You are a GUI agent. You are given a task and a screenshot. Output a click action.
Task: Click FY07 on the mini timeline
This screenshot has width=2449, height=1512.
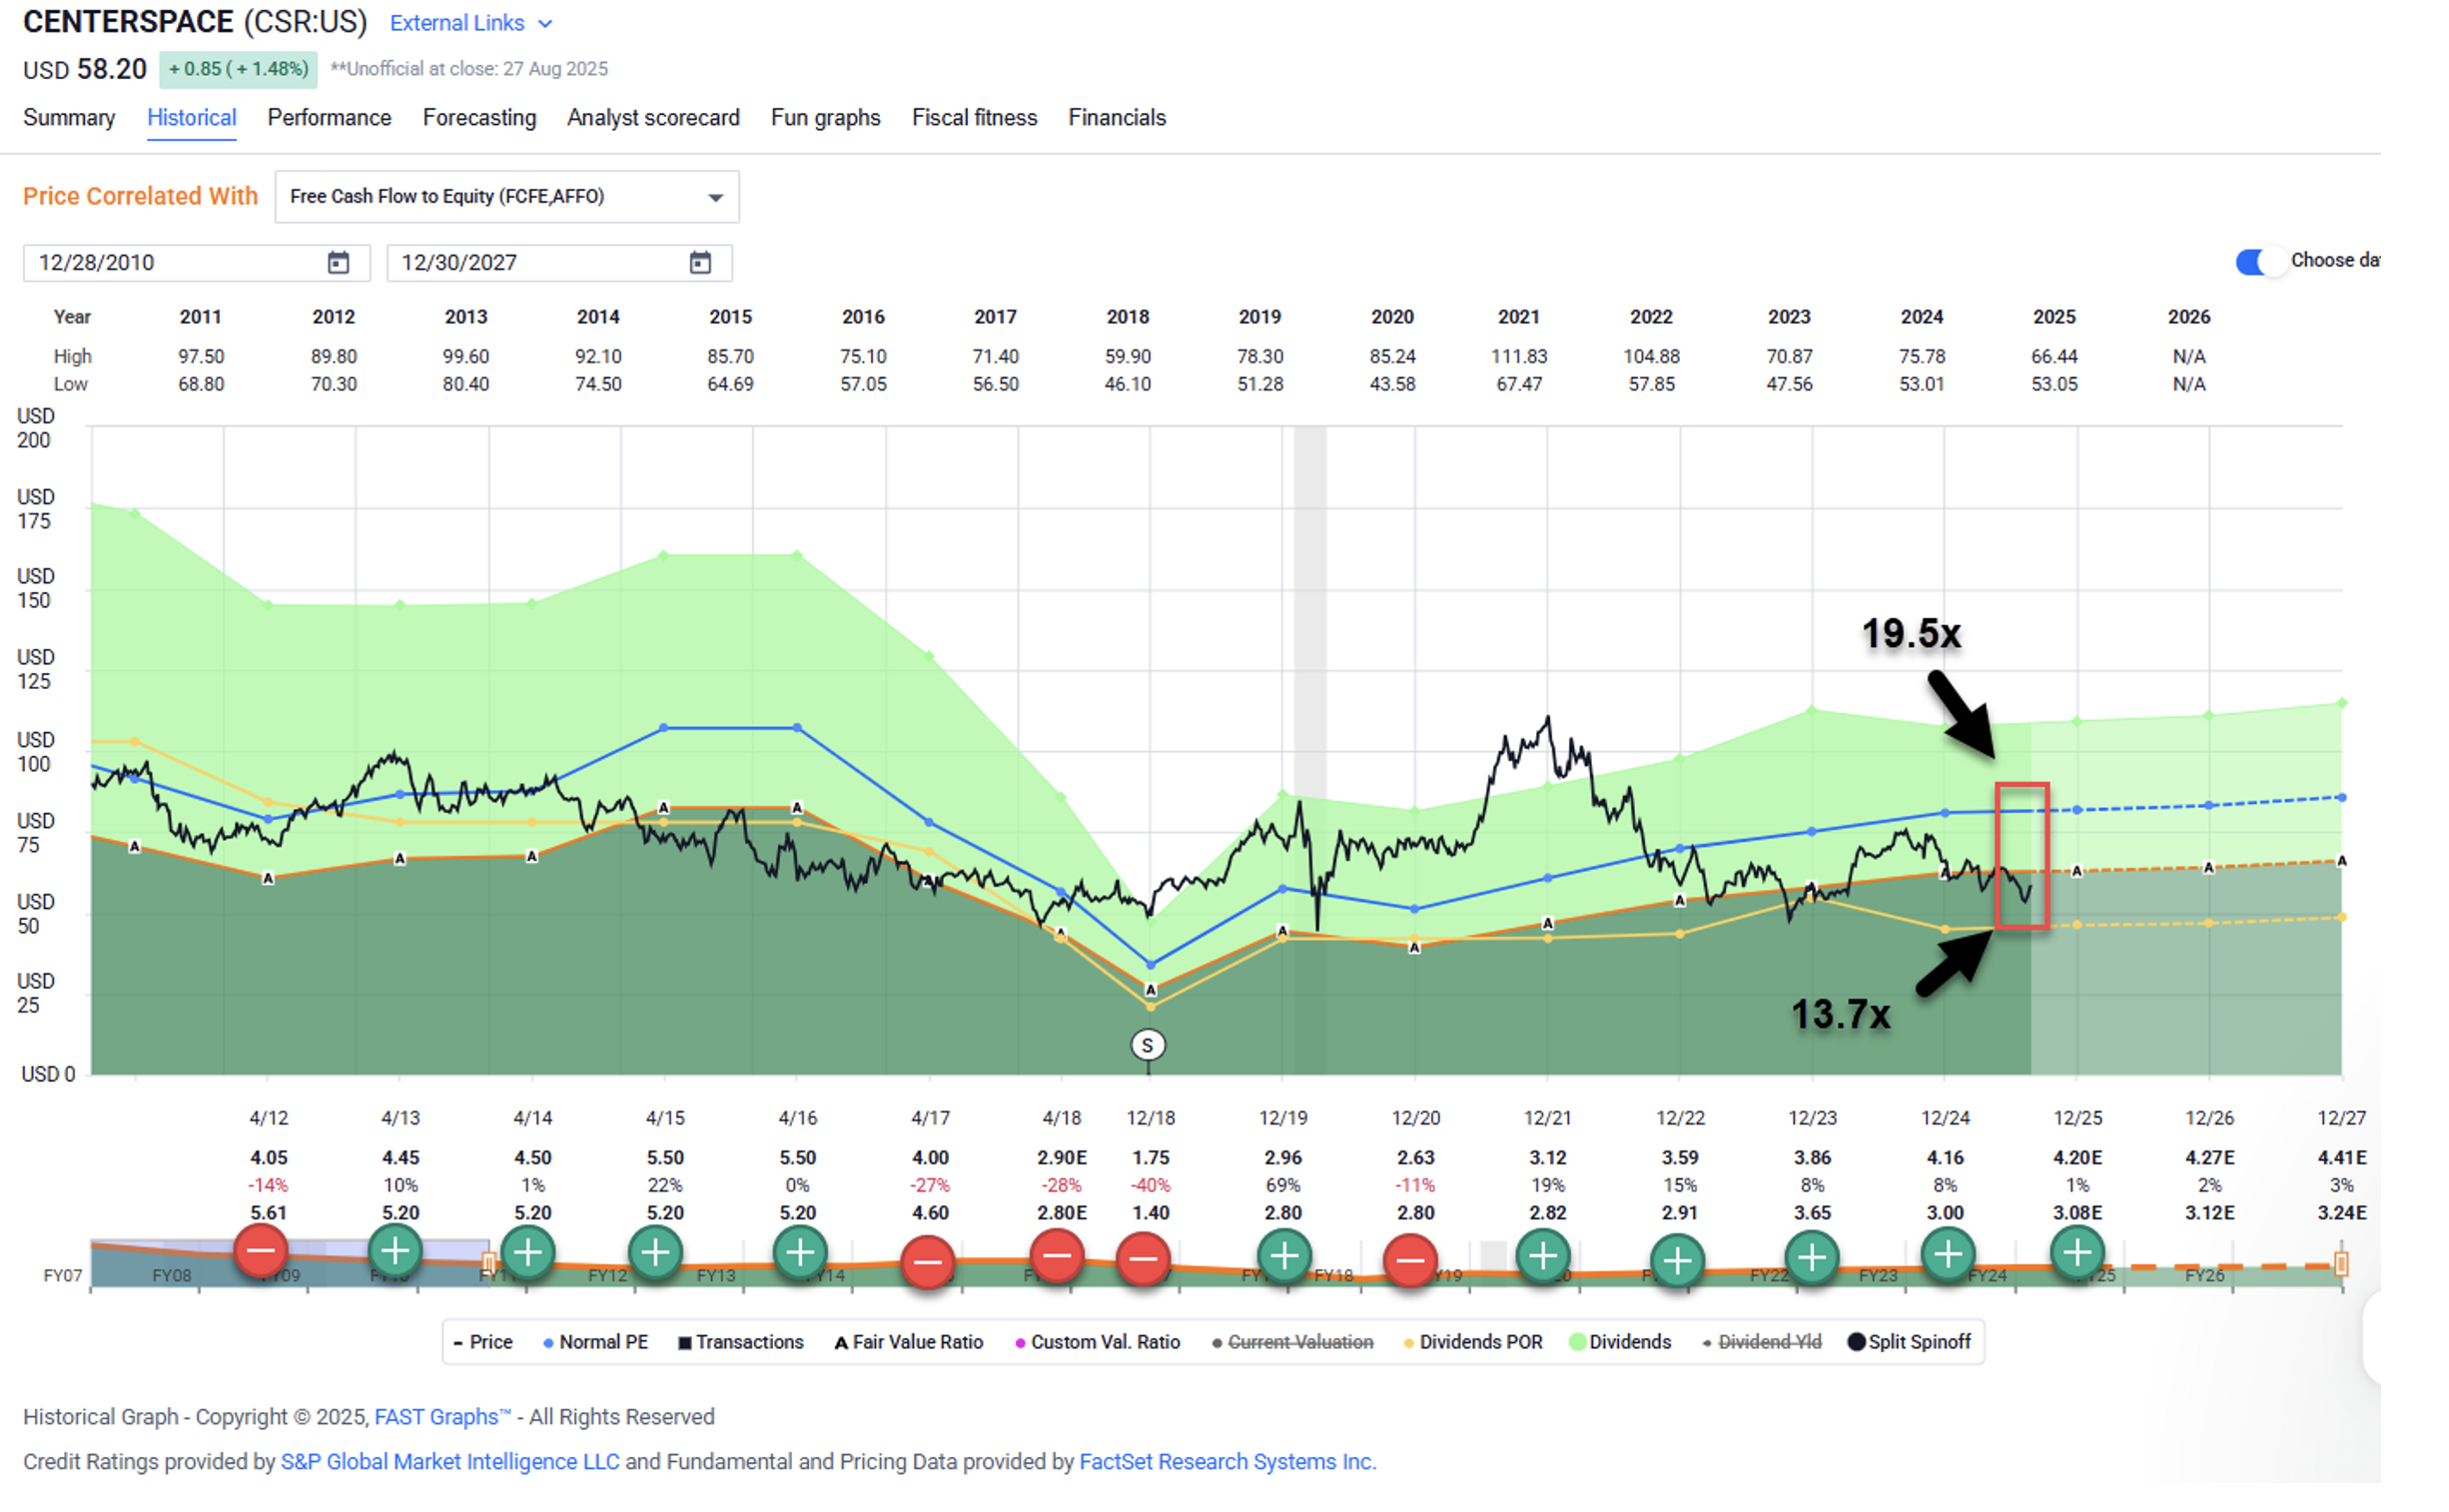pyautogui.click(x=63, y=1277)
